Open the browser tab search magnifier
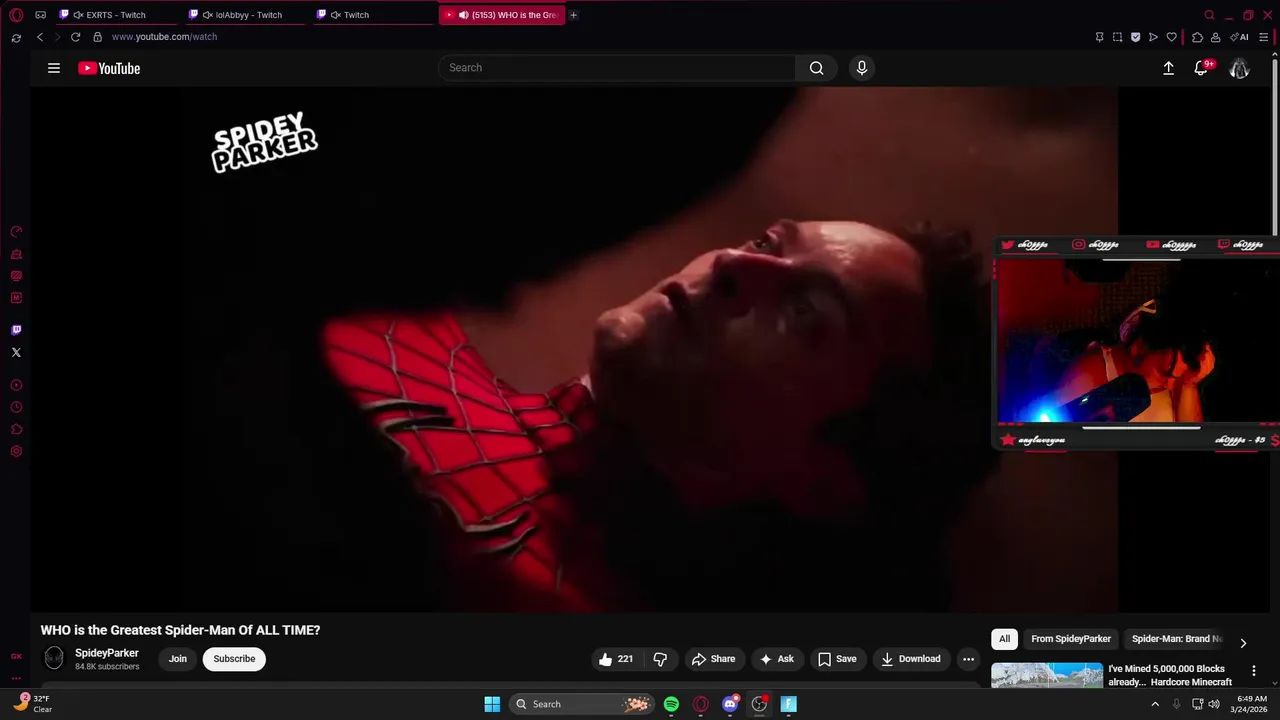Screen dimensions: 1280x720 tap(1209, 15)
